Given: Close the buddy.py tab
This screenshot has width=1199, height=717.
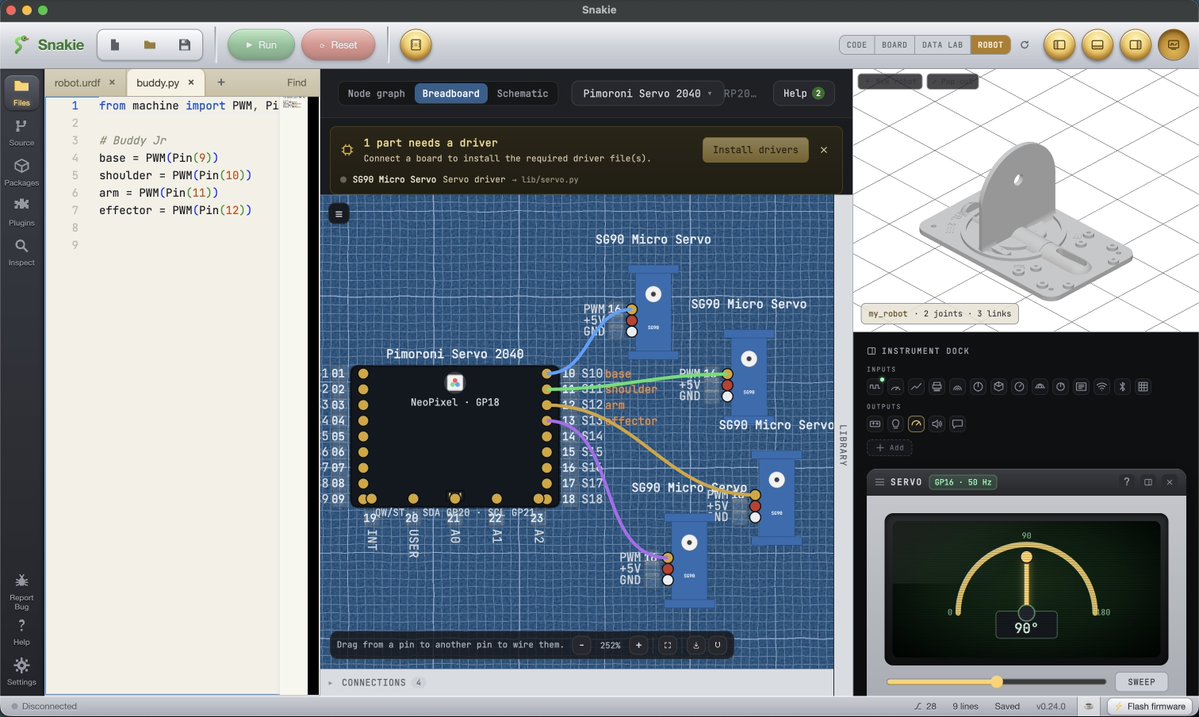Looking at the screenshot, I should [191, 83].
